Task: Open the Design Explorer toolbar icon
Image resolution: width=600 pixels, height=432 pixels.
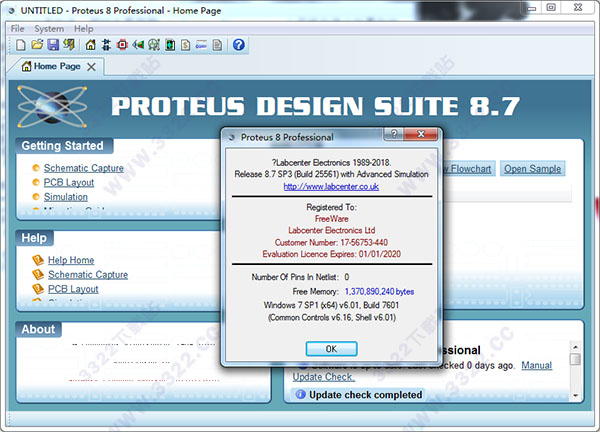Action: 170,45
